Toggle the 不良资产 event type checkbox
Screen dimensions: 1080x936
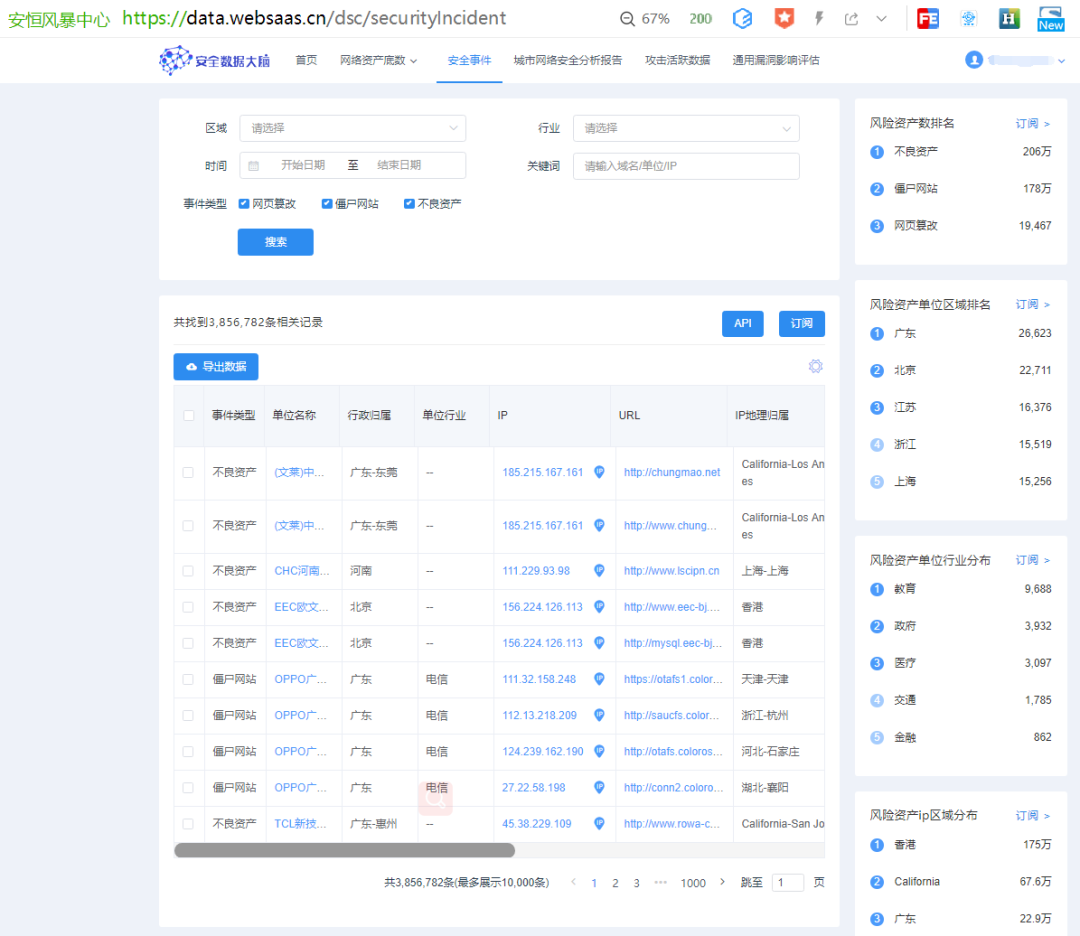click(x=409, y=203)
